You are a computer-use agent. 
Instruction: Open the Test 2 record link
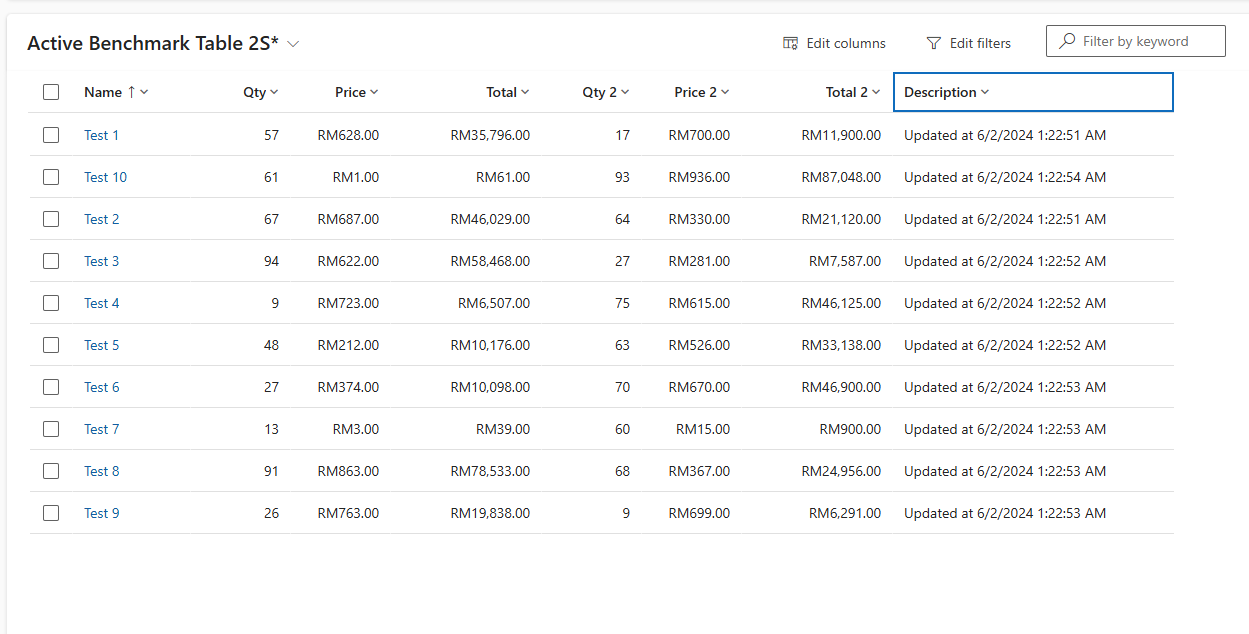pos(101,219)
